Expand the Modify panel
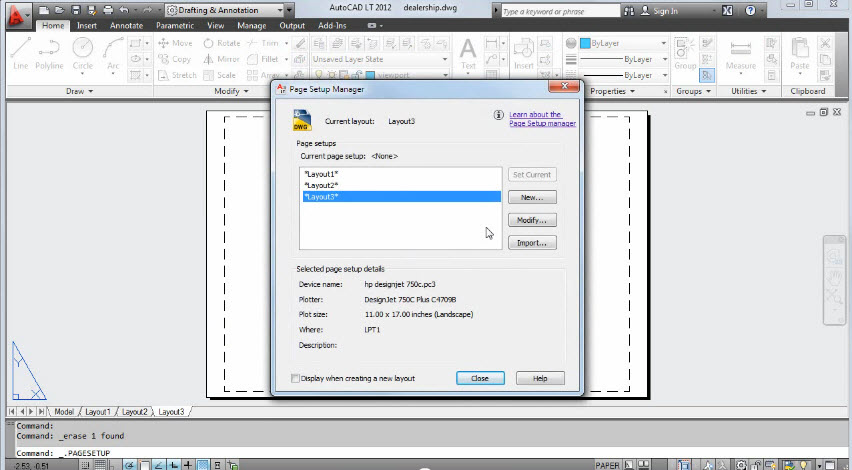 [x=231, y=91]
